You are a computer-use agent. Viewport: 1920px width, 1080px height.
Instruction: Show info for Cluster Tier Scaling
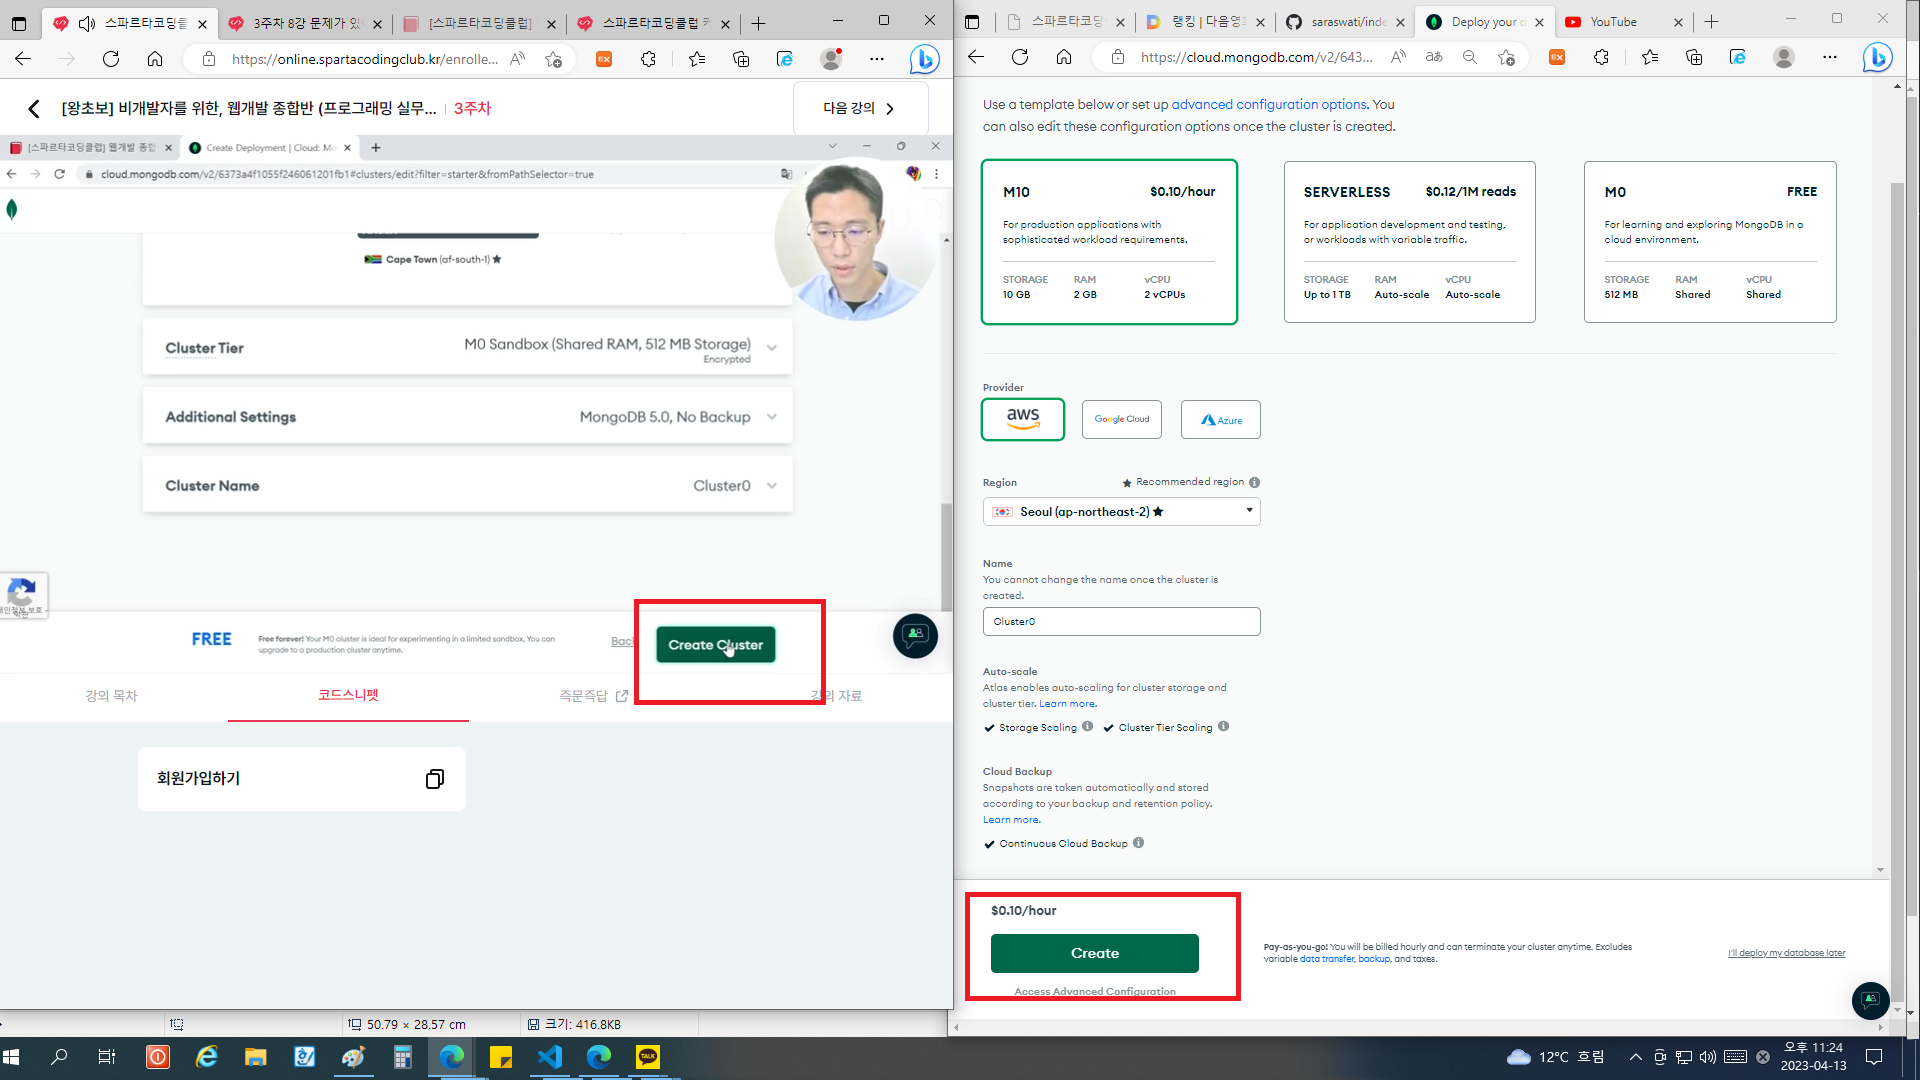[x=1223, y=727]
